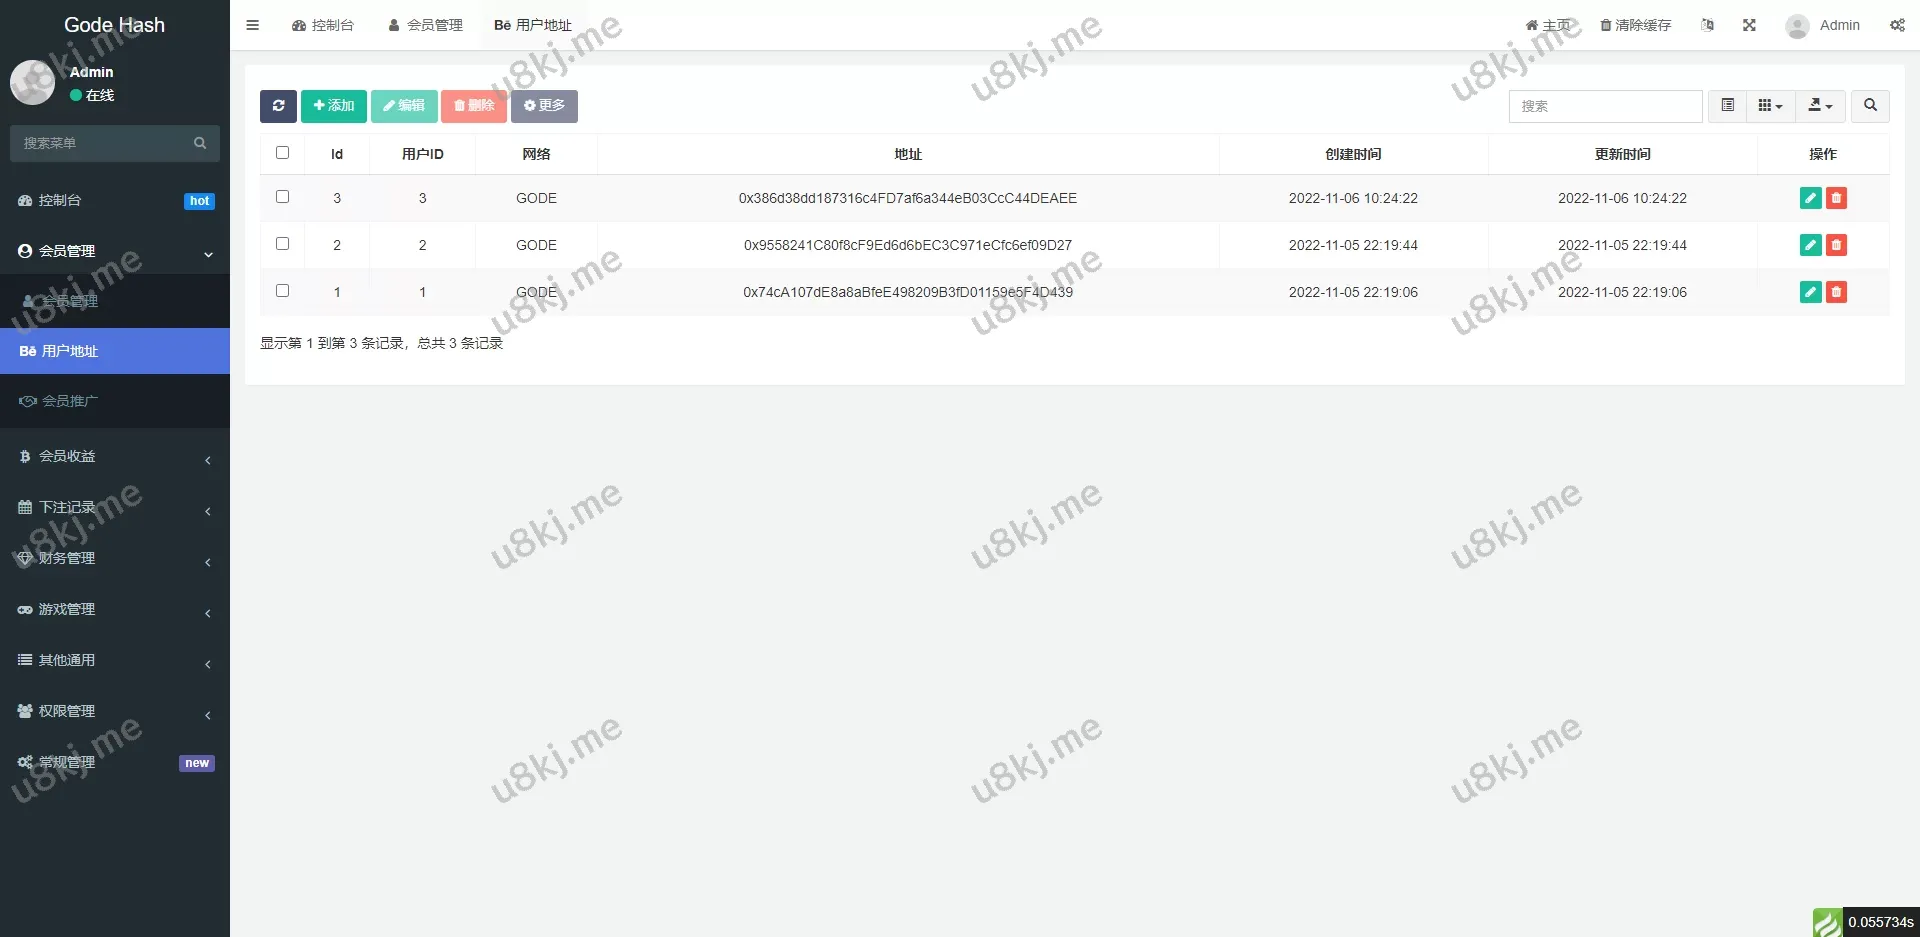Switch to the 控制台 tab
The height and width of the screenshot is (937, 1920).
(323, 25)
